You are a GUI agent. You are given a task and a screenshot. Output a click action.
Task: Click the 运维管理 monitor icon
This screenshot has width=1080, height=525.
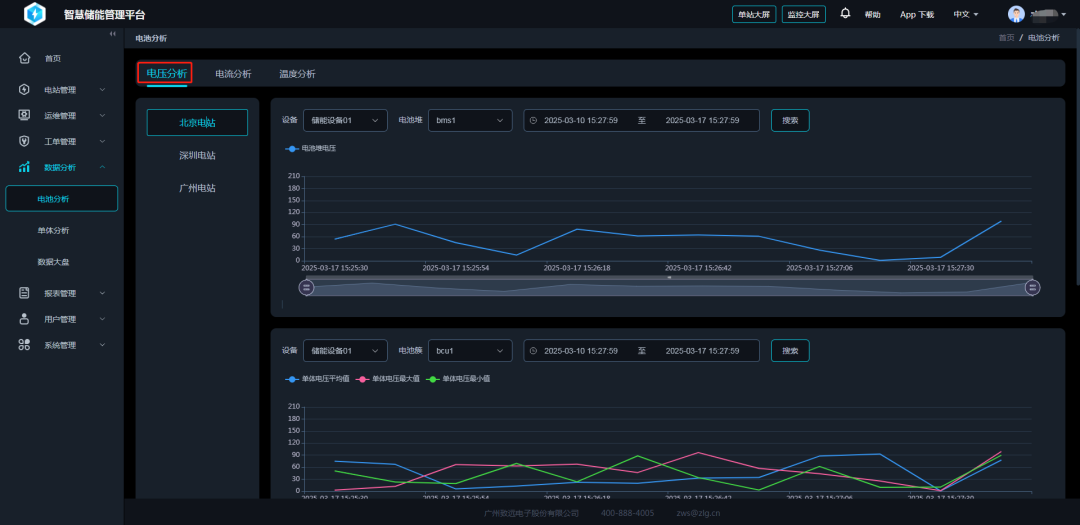[25, 115]
